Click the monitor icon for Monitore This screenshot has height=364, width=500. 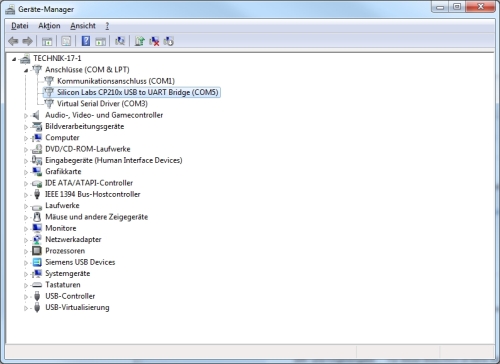pos(37,228)
